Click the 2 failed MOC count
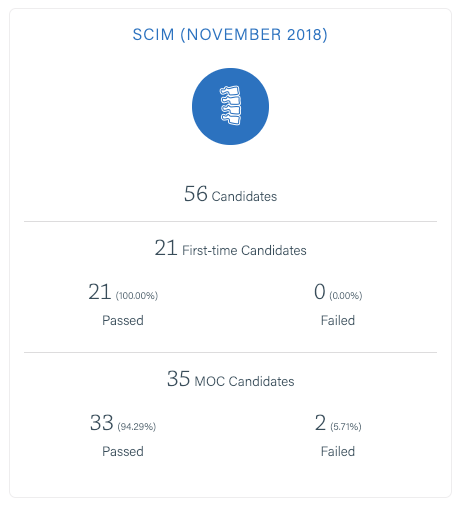 pyautogui.click(x=320, y=423)
